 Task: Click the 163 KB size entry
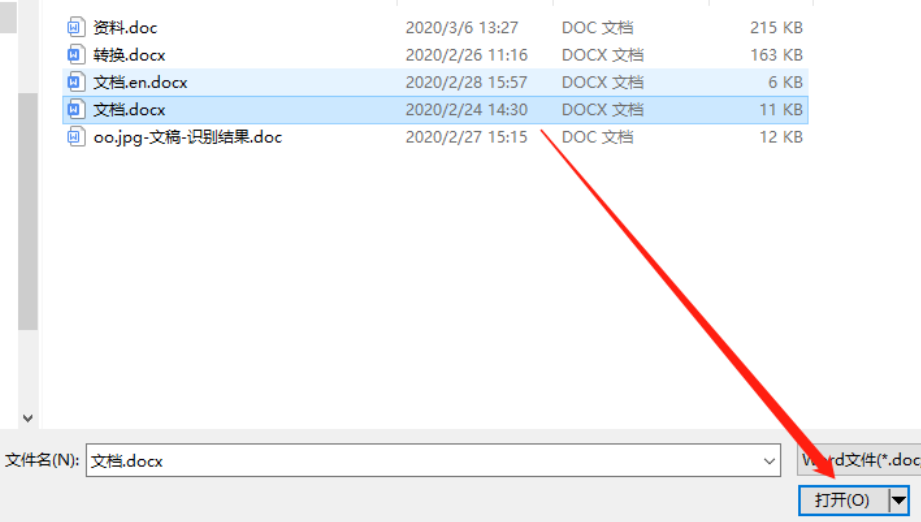coord(777,55)
